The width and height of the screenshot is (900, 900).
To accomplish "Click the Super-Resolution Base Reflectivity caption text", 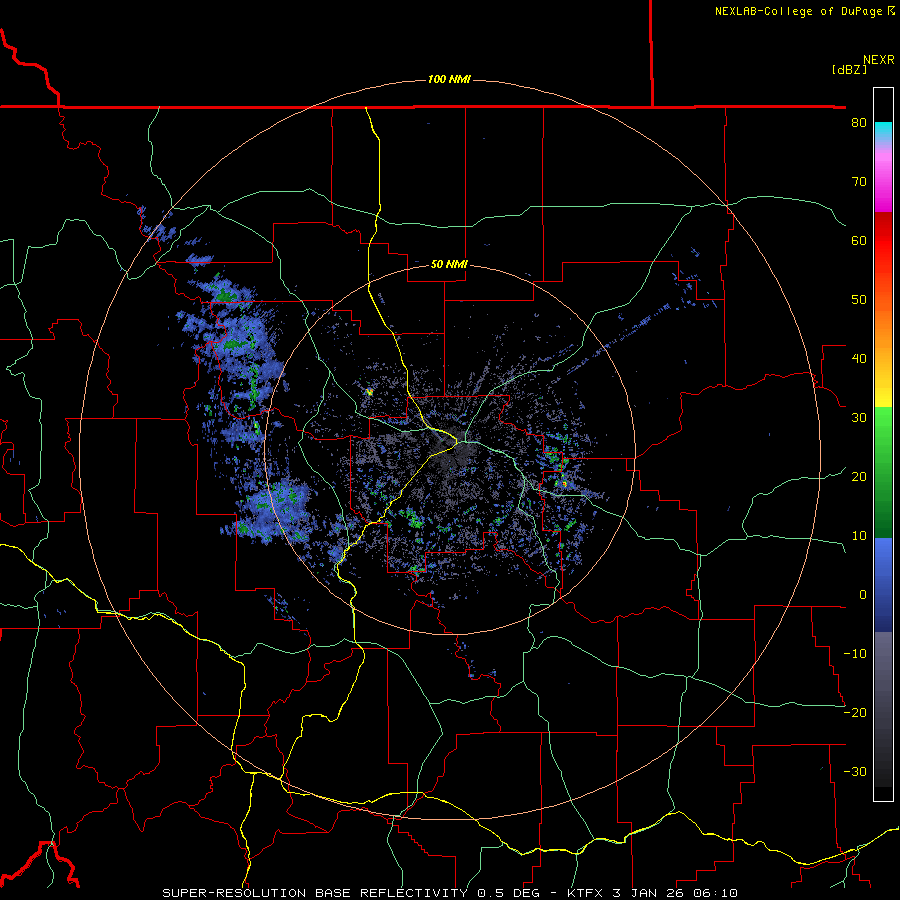I will click(313, 893).
